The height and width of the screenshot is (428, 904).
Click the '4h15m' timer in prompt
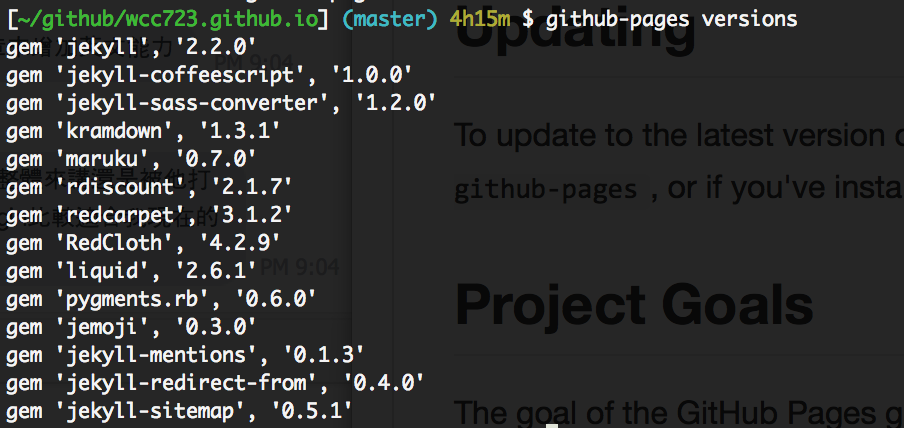[x=480, y=20]
